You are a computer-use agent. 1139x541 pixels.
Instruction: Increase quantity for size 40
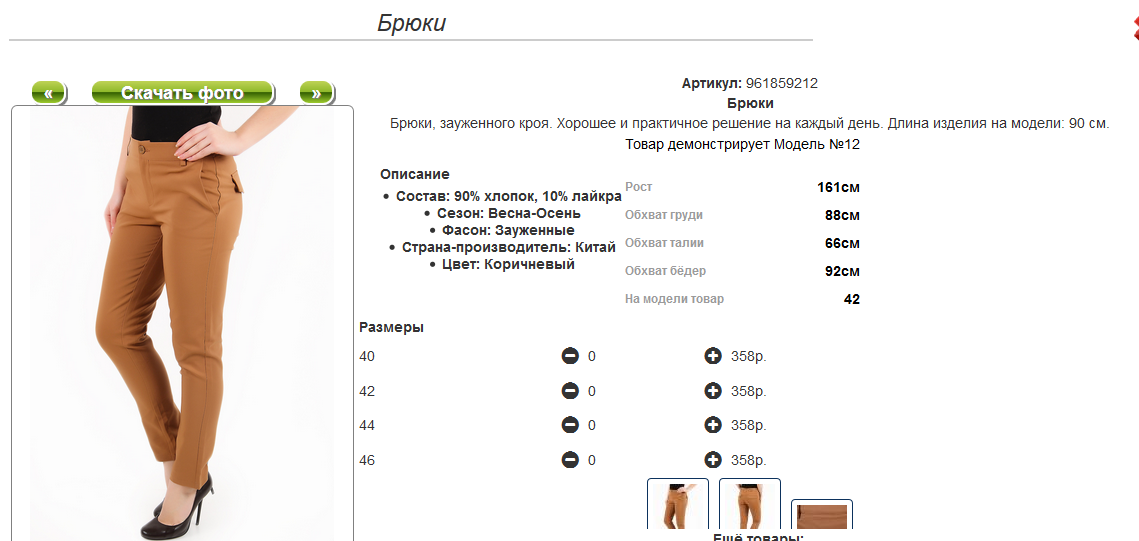[713, 356]
